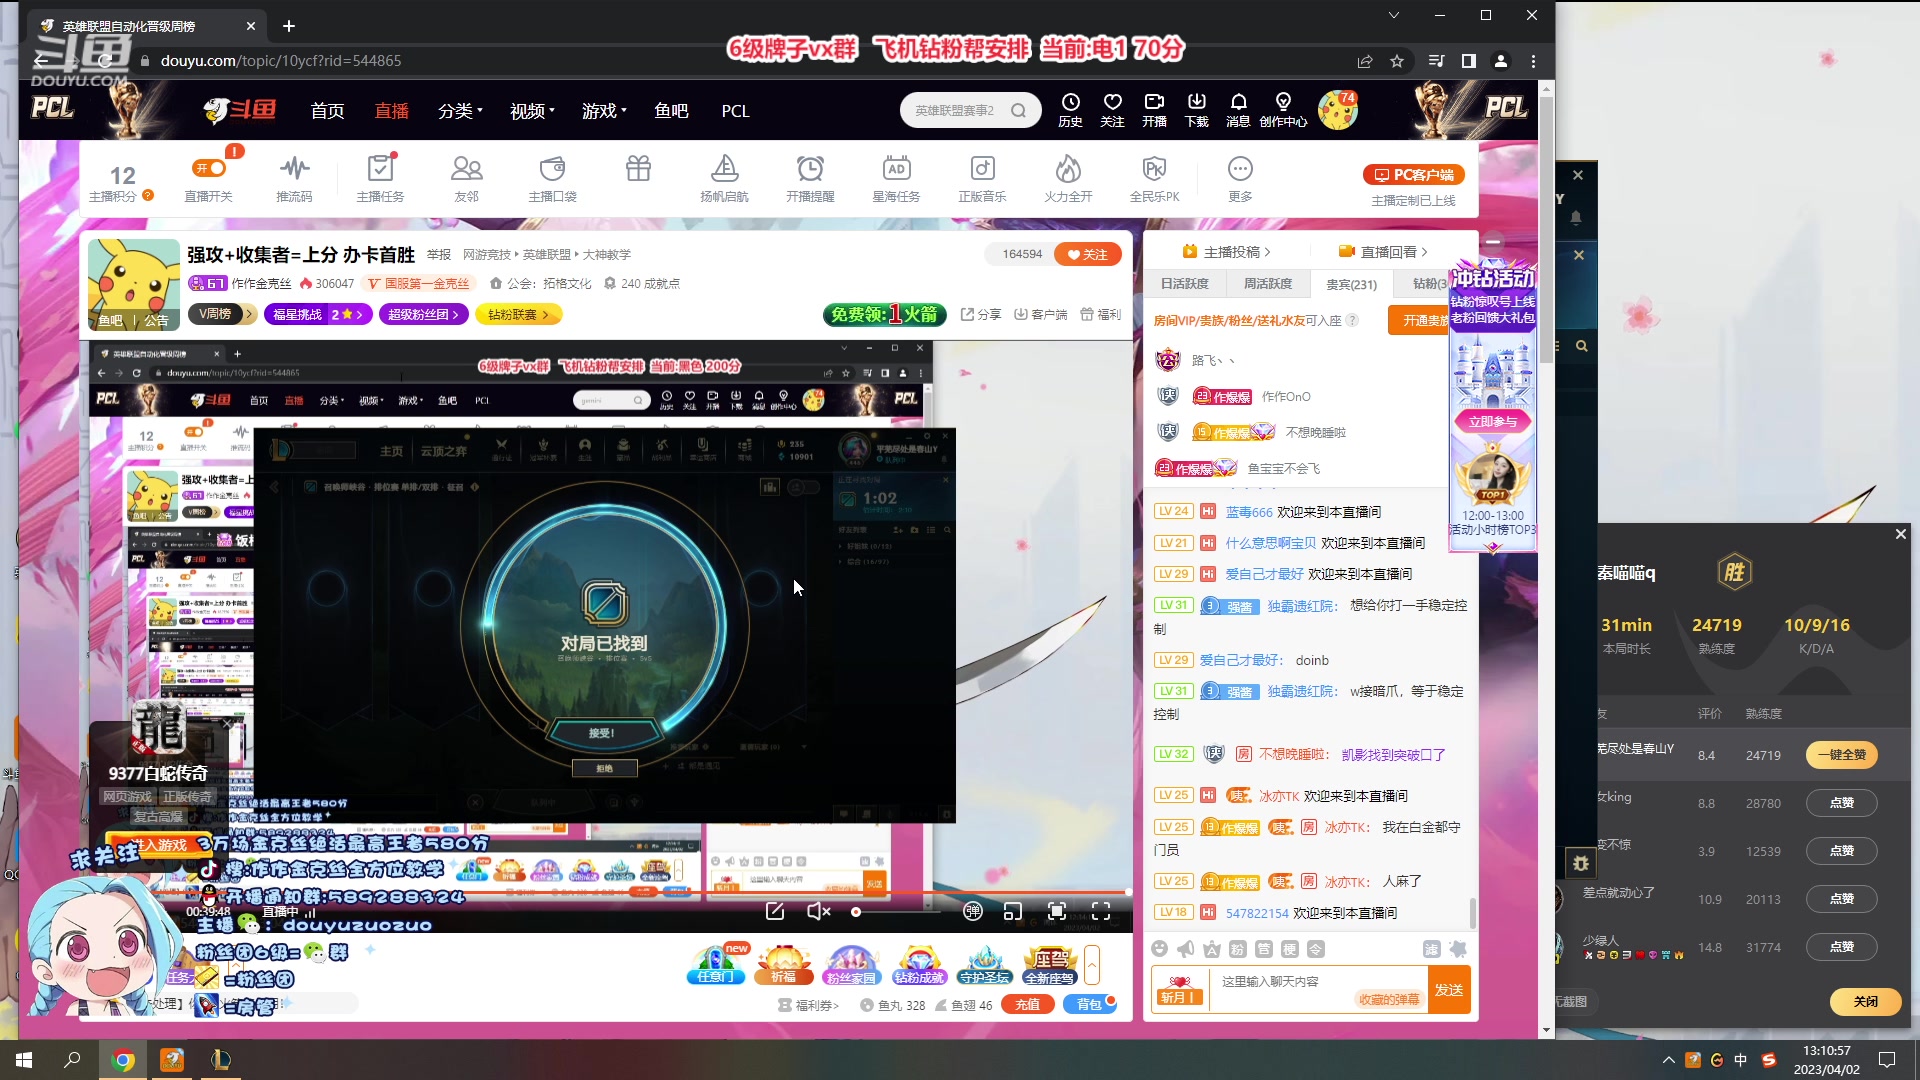Toggle the 管 admin chat option
The image size is (1920, 1080).
click(x=1263, y=948)
